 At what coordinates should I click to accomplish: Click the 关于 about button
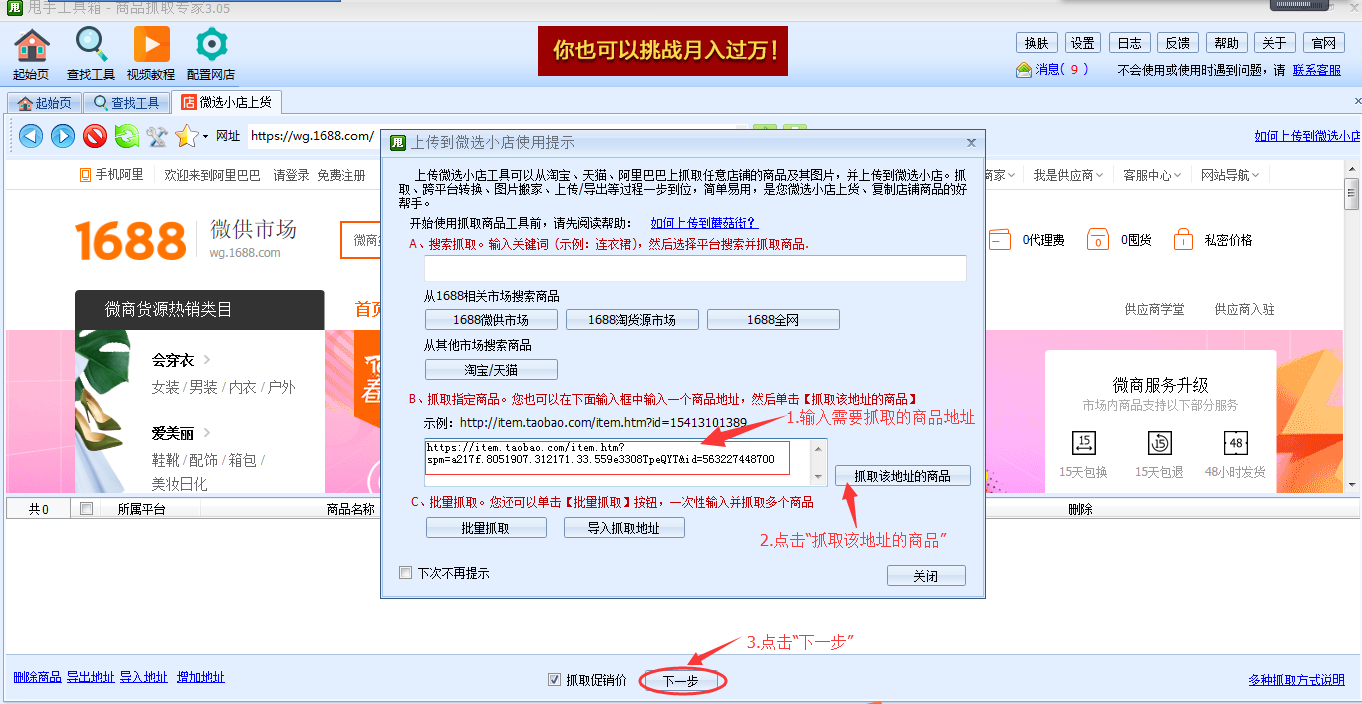pos(1274,43)
